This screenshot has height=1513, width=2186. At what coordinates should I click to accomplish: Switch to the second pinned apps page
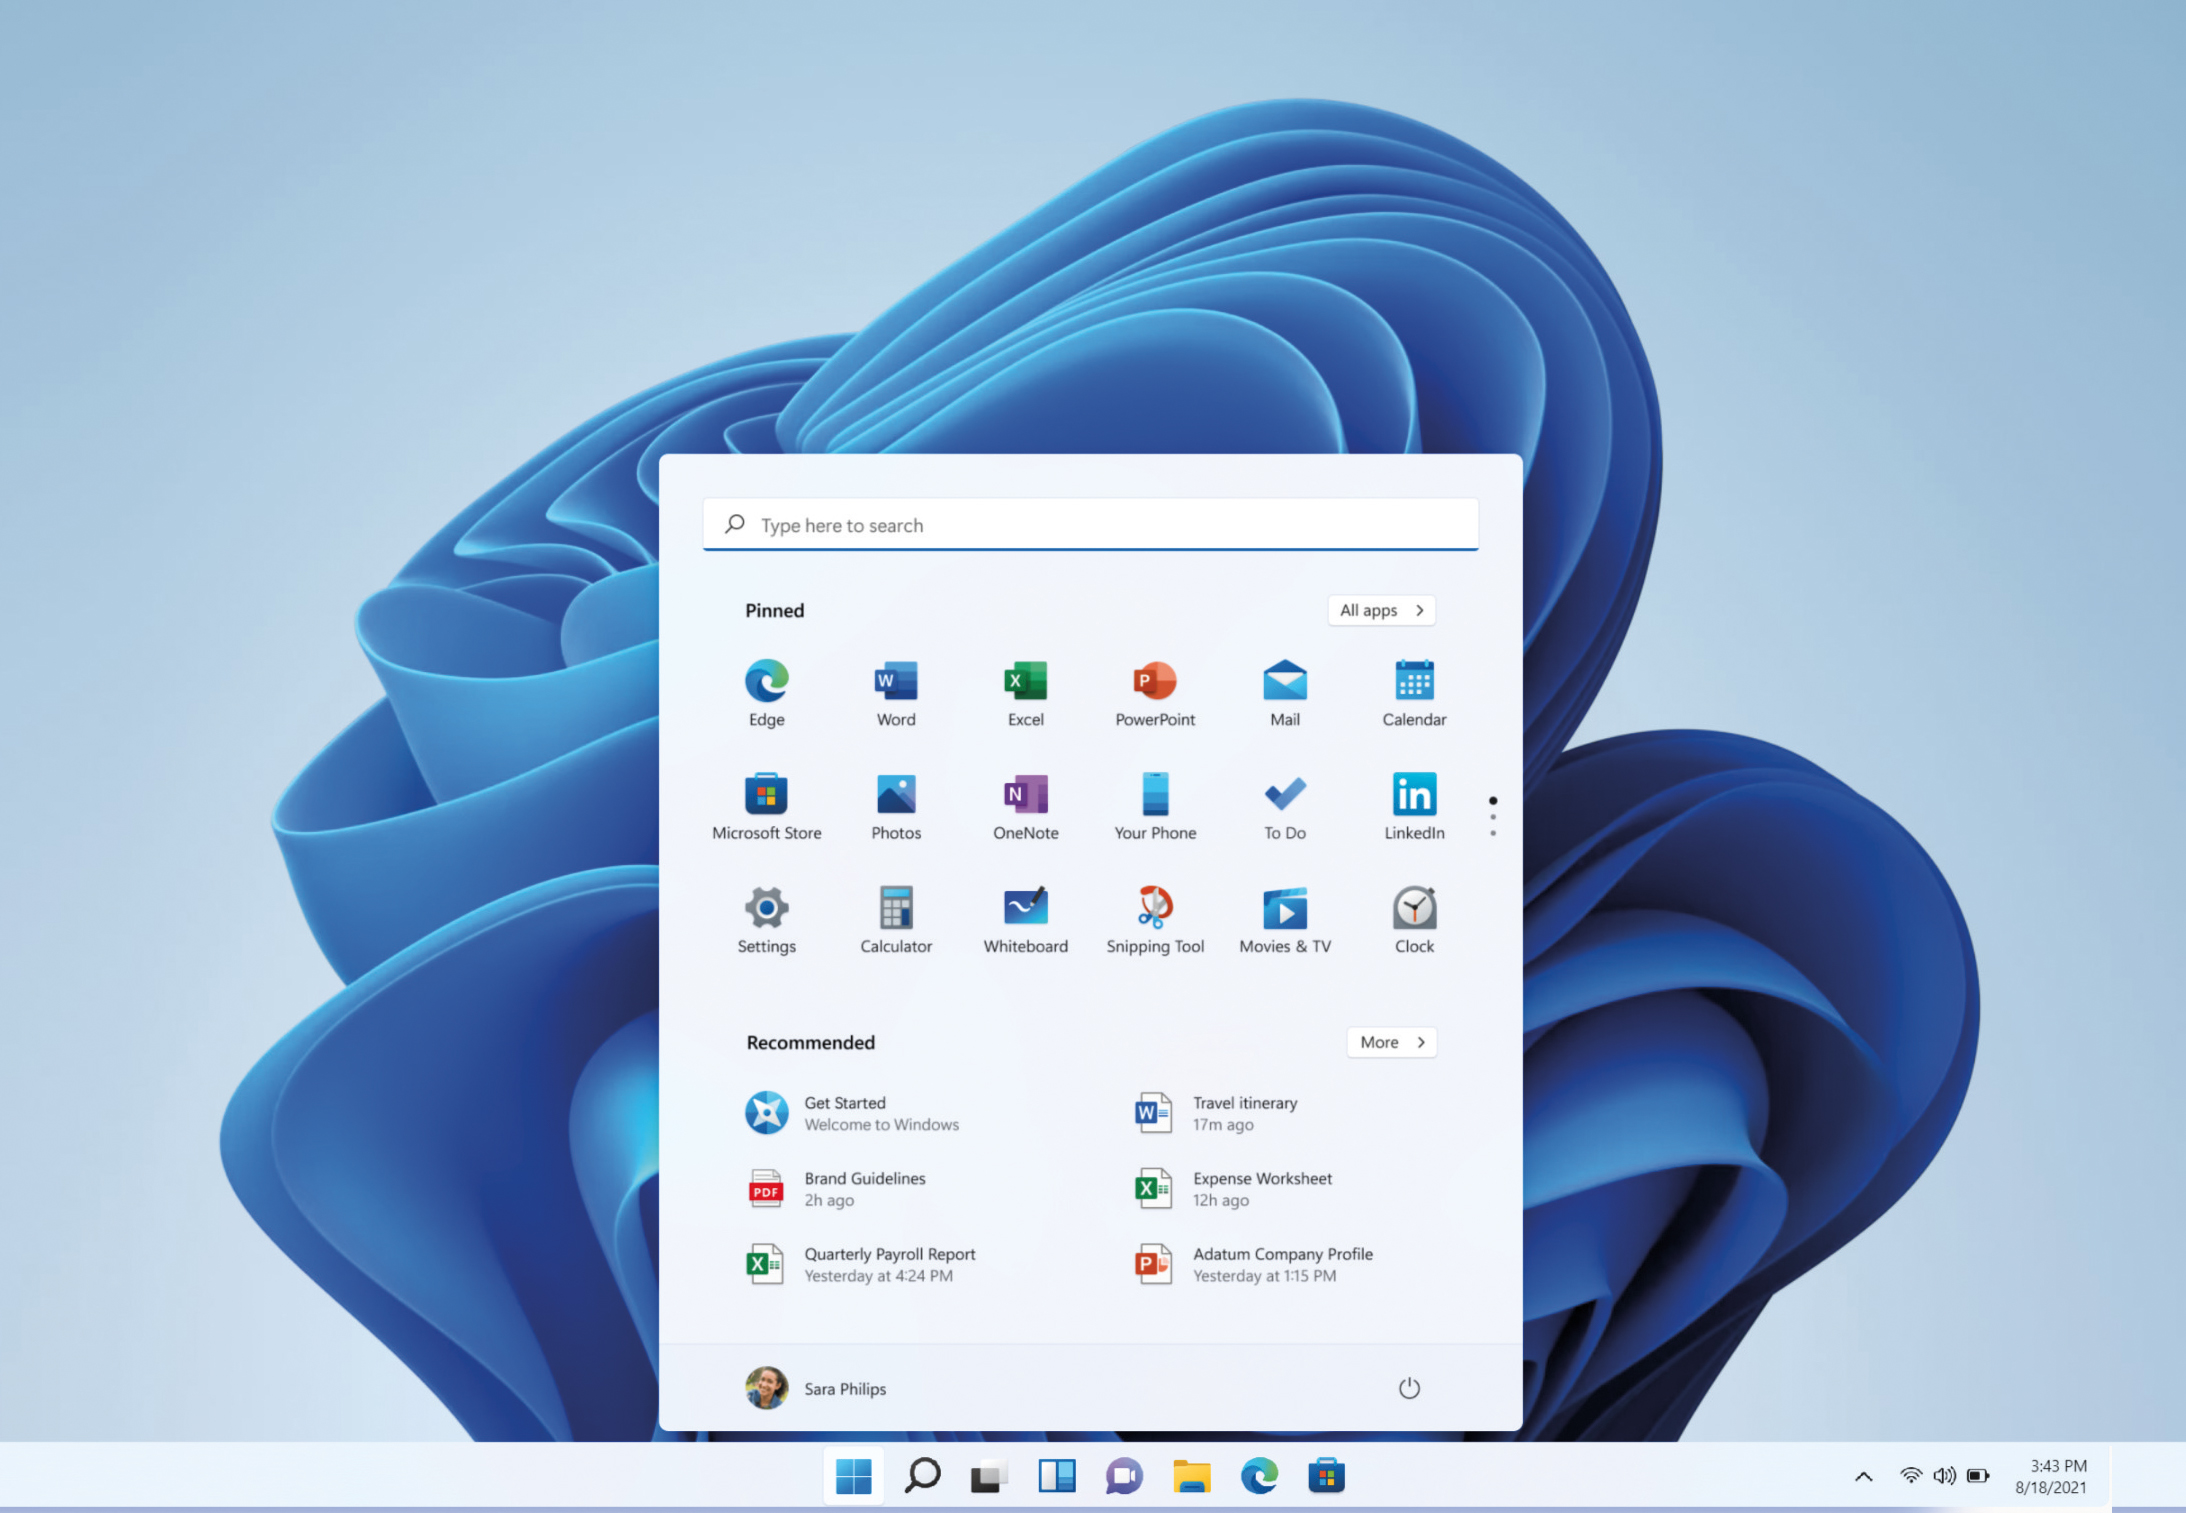1493,816
